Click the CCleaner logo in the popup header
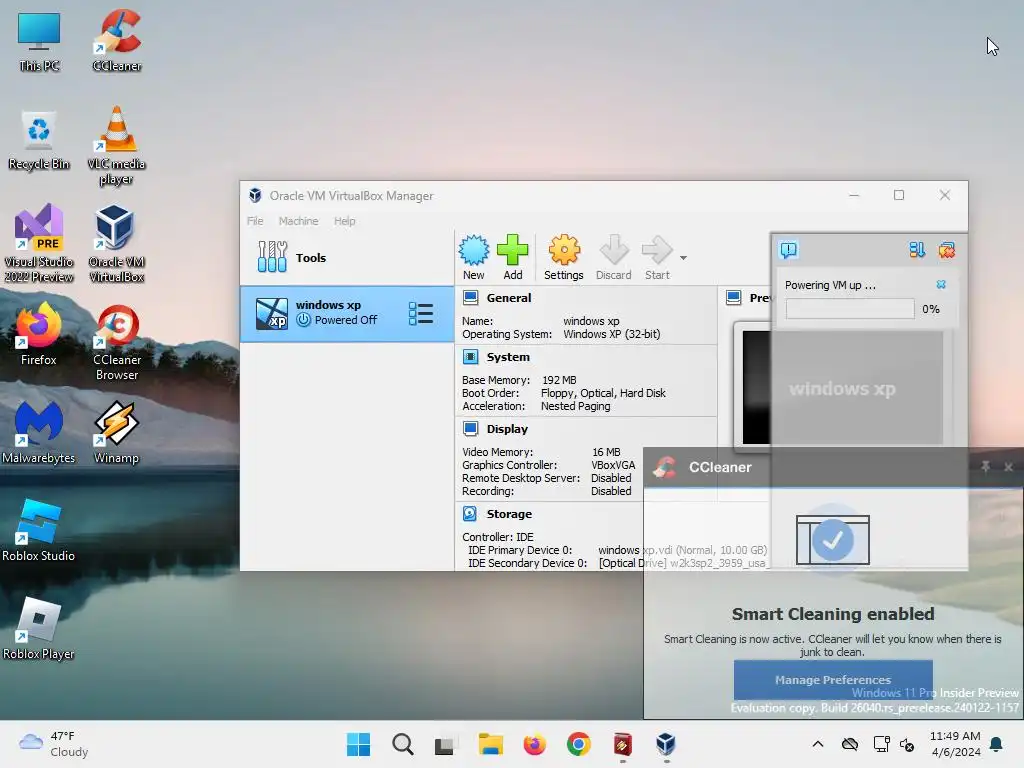Viewport: 1024px width, 768px height. [x=665, y=467]
